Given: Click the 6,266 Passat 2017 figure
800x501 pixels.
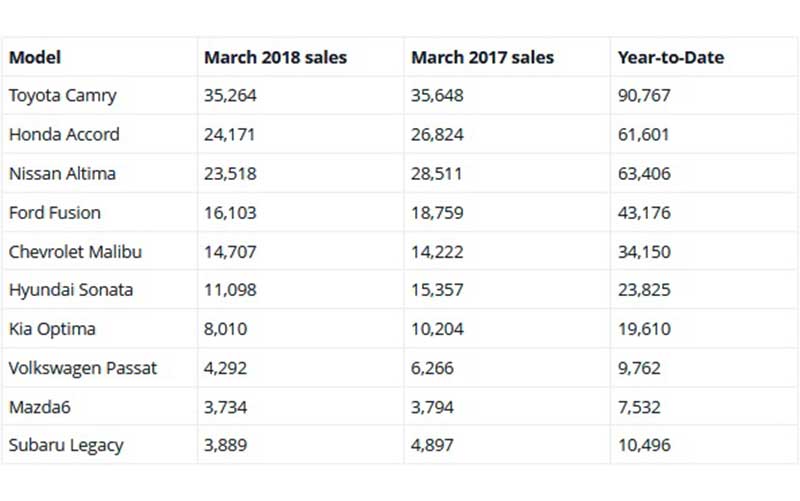Looking at the screenshot, I should (x=432, y=368).
